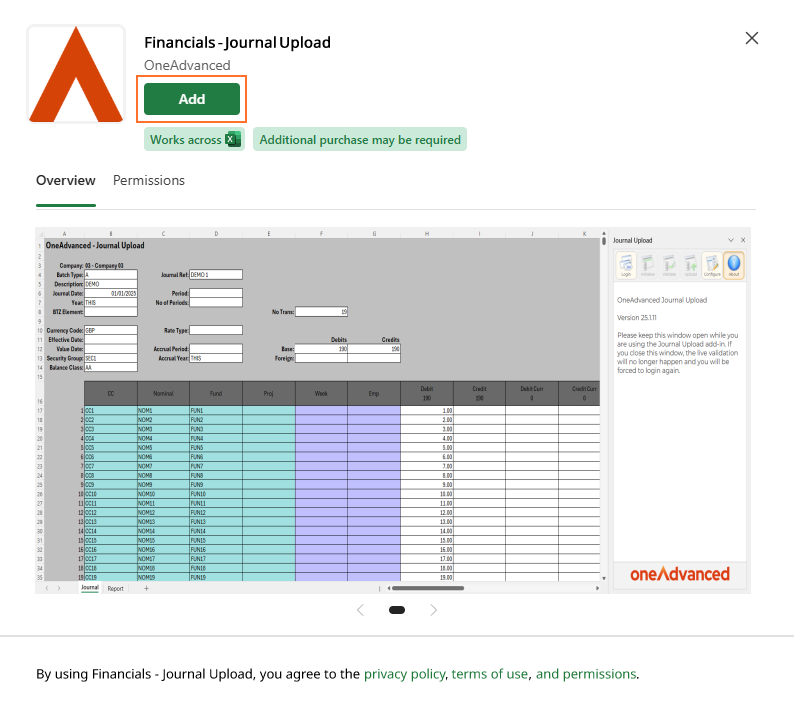This screenshot has width=794, height=703.
Task: Select the Overview tab
Action: (x=66, y=180)
